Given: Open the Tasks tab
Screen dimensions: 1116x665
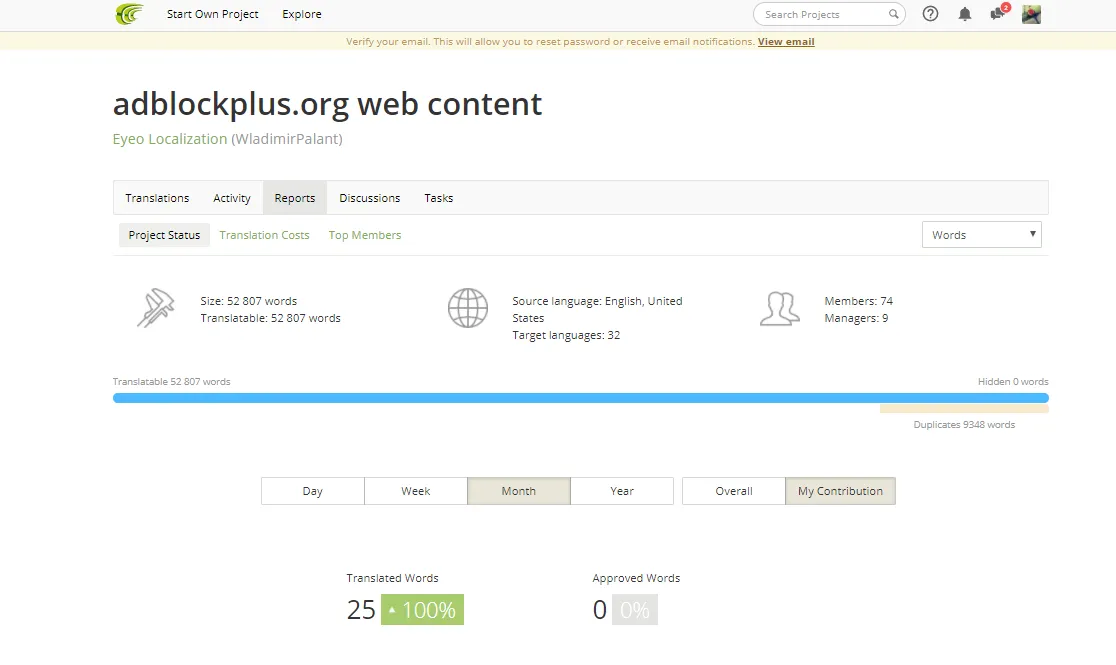Looking at the screenshot, I should click(x=438, y=198).
